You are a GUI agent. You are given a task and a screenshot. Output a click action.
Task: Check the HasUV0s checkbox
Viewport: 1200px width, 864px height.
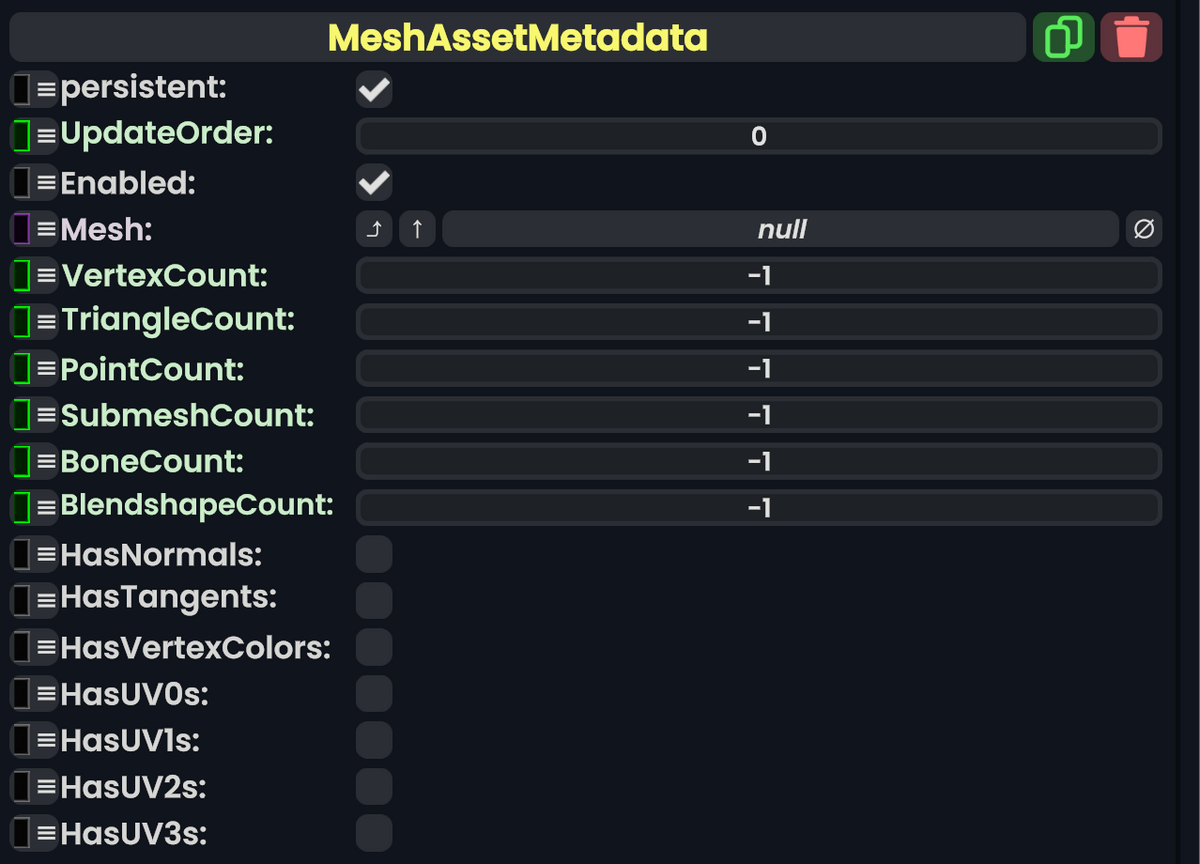(373, 692)
